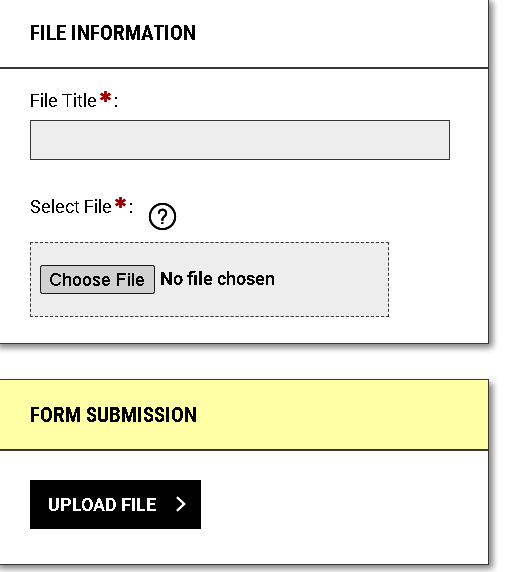Click the yellow Form Submission header bar

(244, 415)
